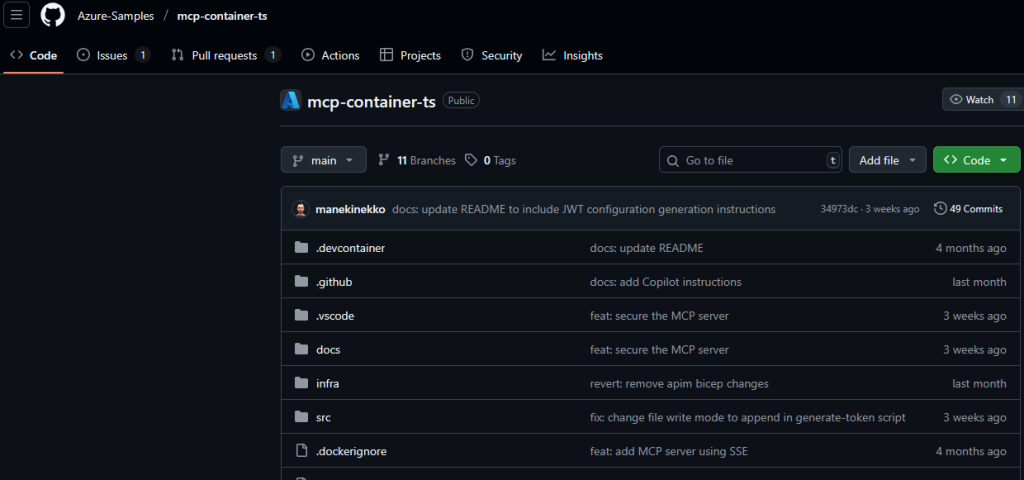This screenshot has width=1024, height=480.
Task: Open the src folder
Action: pos(323,417)
